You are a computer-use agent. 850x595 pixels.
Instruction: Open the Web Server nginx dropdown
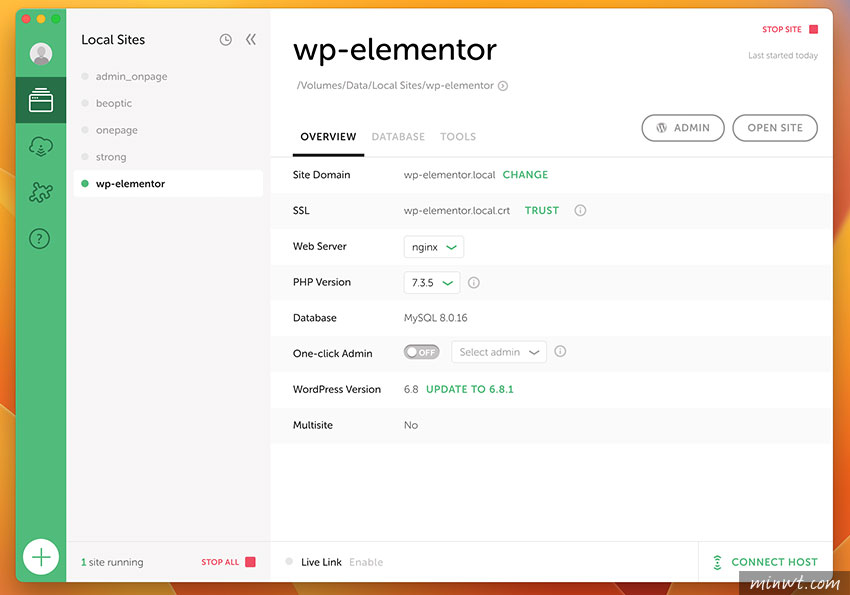pos(434,247)
